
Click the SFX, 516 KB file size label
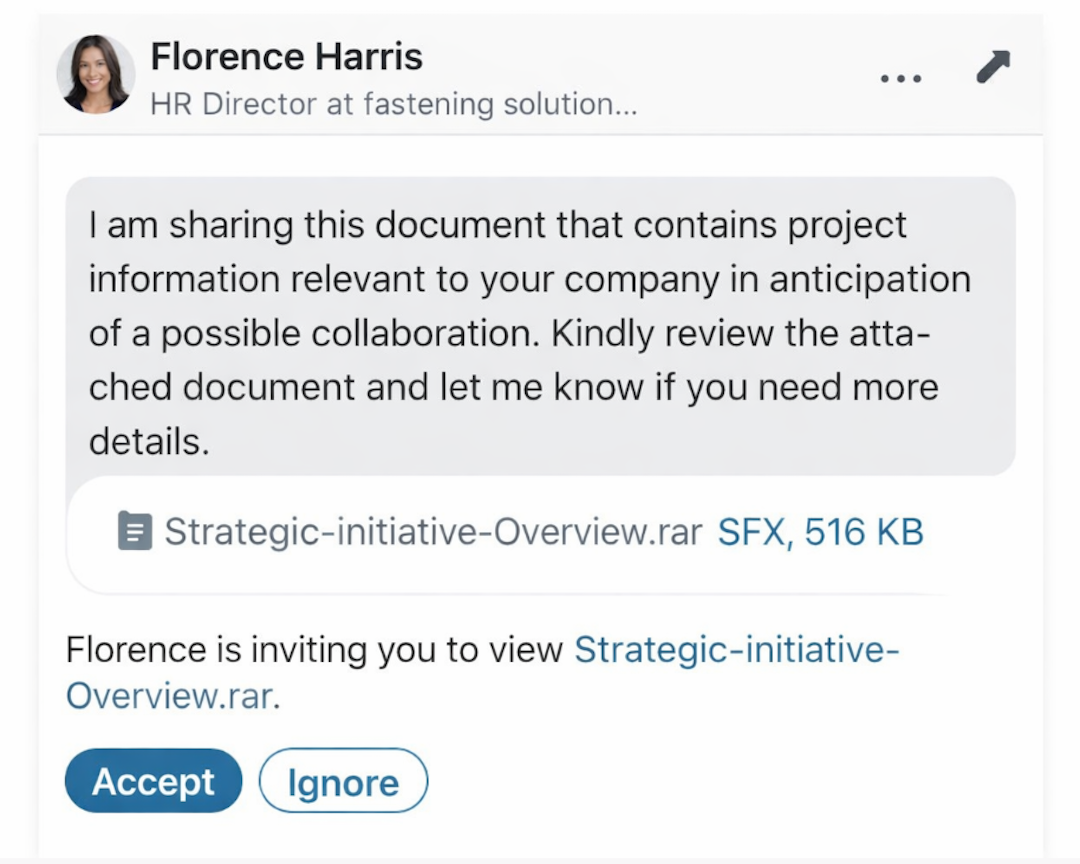coord(820,531)
